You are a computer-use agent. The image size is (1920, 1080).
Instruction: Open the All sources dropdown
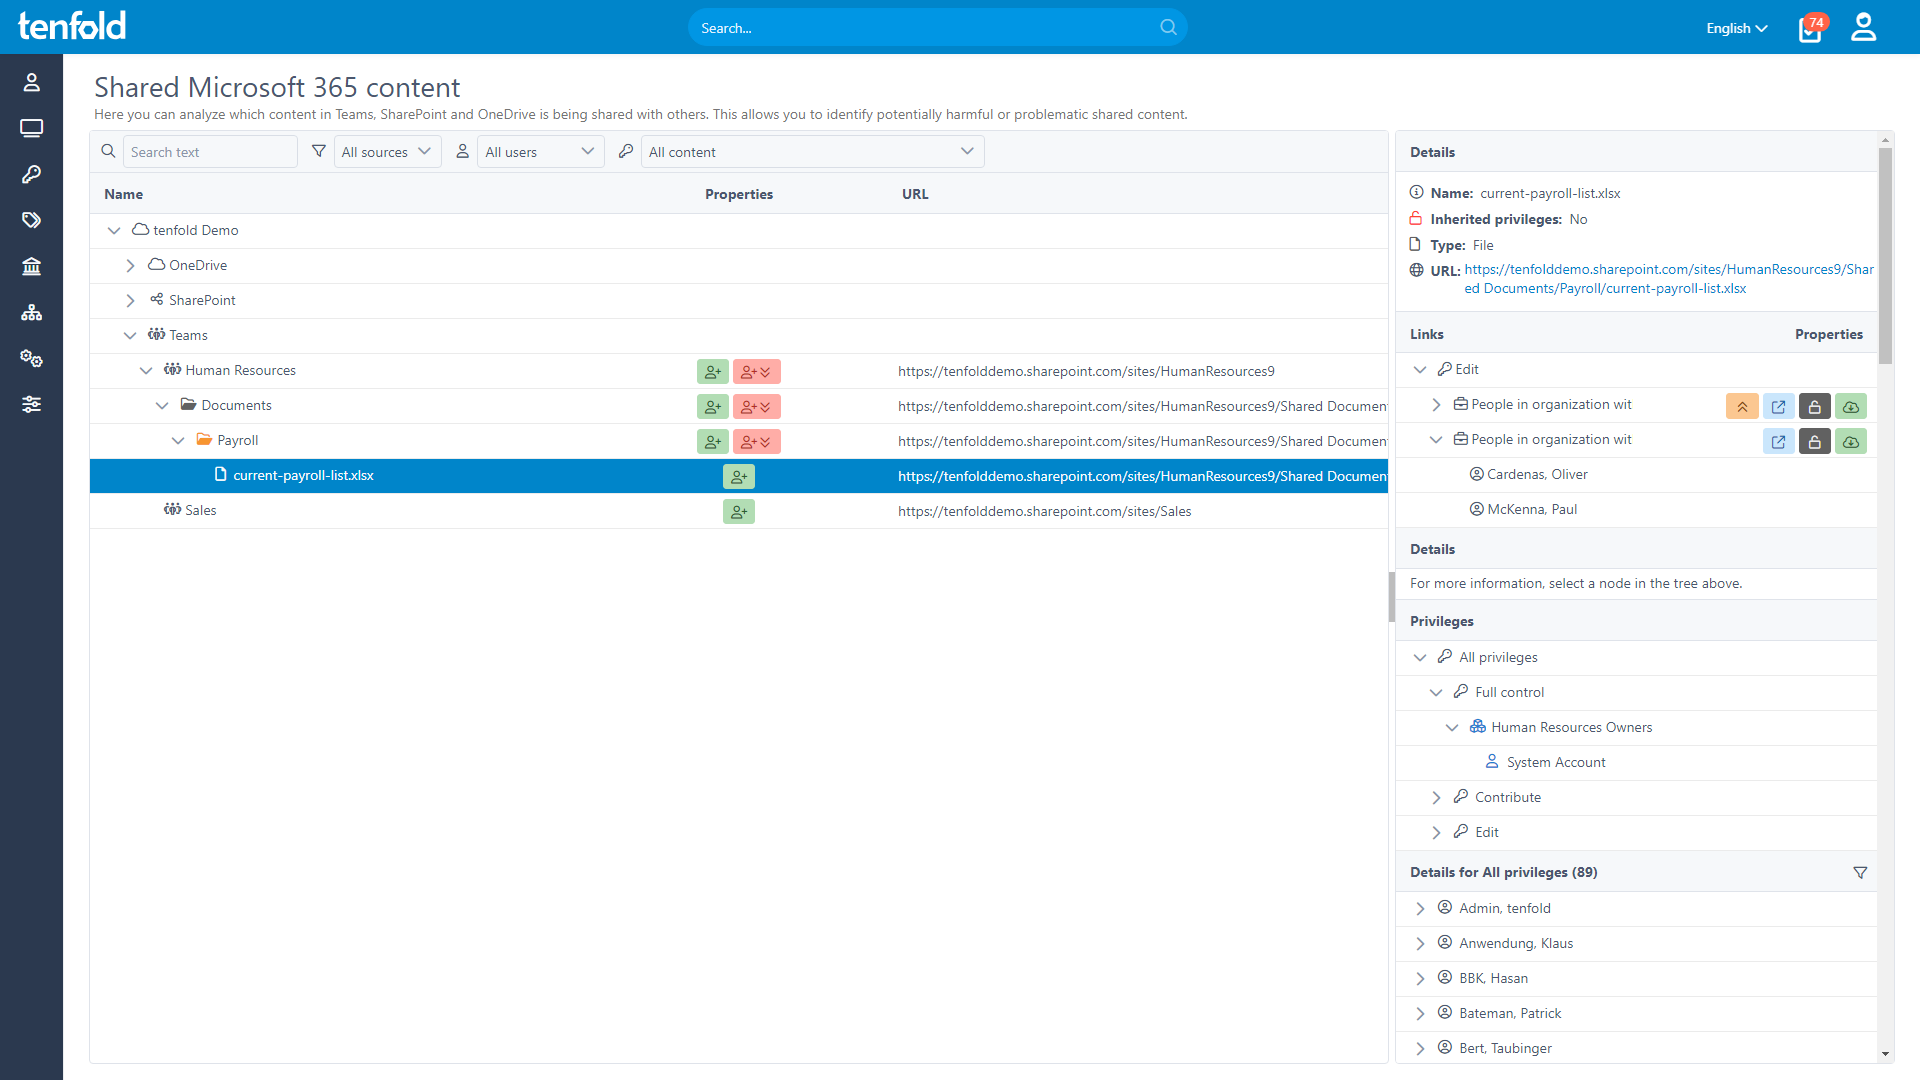(x=386, y=151)
